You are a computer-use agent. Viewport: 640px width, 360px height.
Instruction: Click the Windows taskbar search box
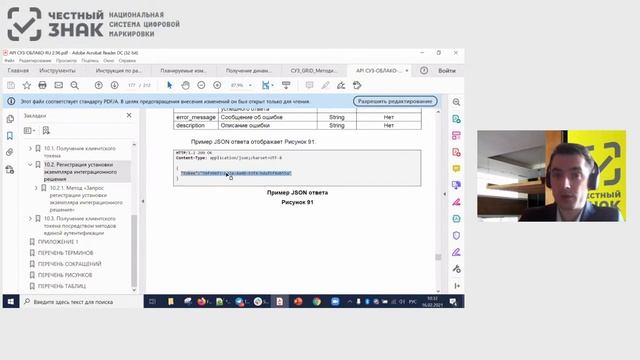pos(81,302)
